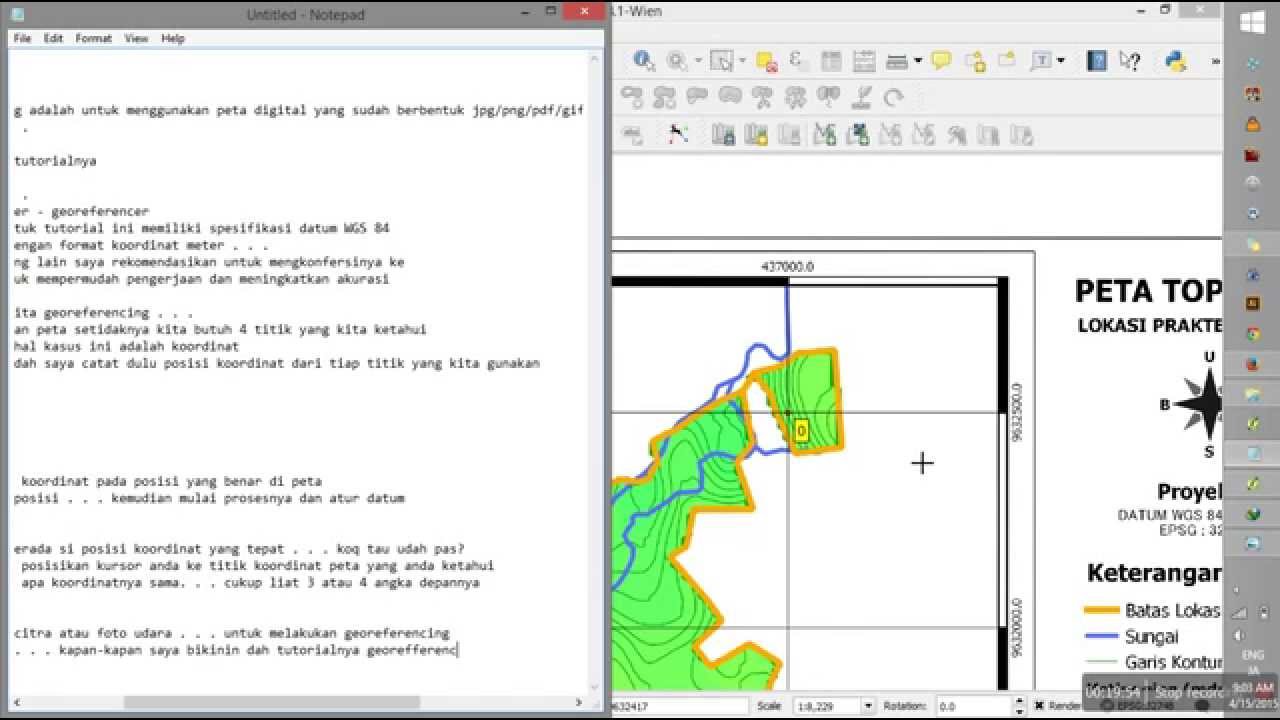The image size is (1280, 720).
Task: Click Deselect Features from All Layers icon
Action: (767, 61)
